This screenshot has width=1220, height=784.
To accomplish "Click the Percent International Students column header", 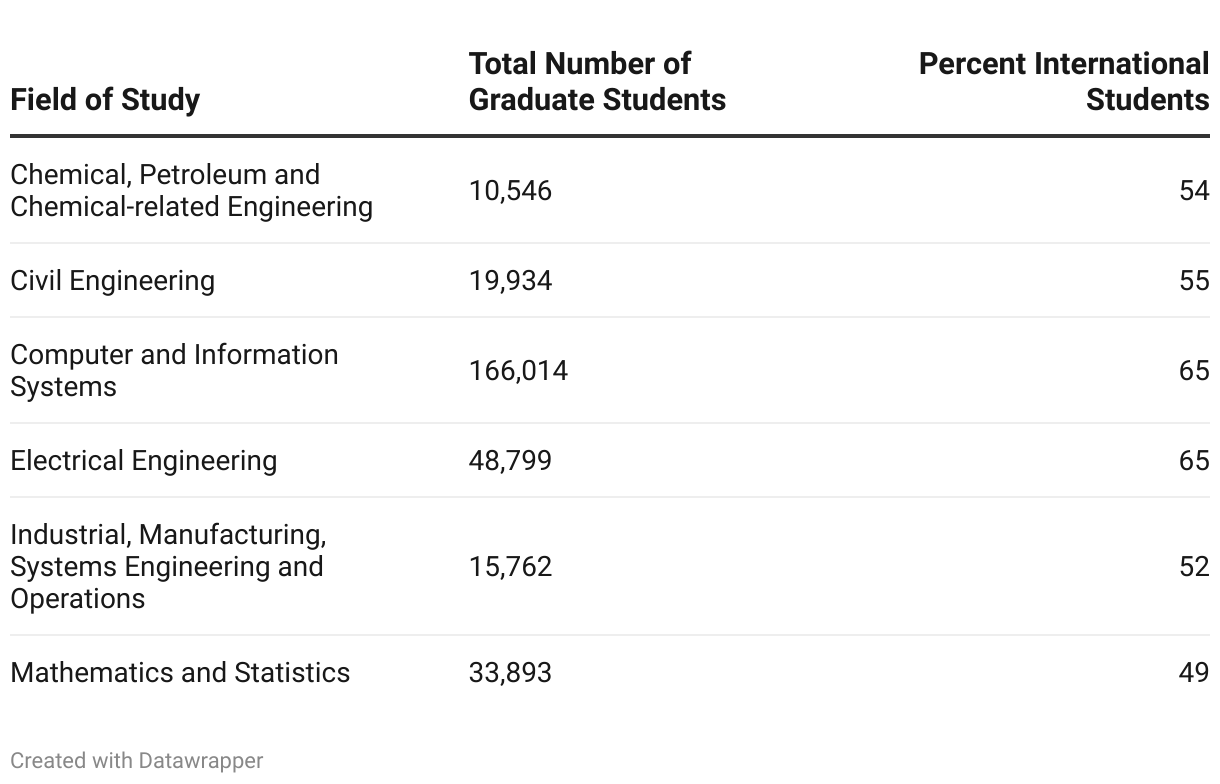I will [x=1064, y=82].
